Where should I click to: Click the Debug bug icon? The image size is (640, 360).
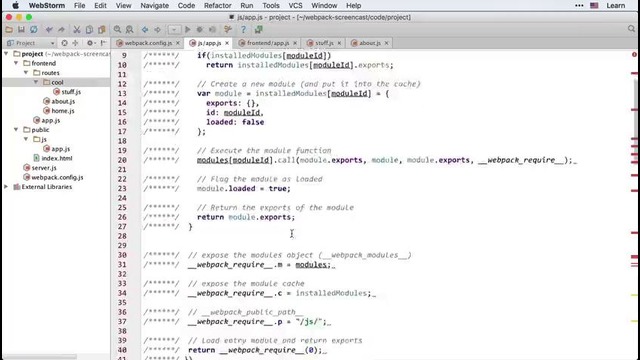click(x=200, y=29)
